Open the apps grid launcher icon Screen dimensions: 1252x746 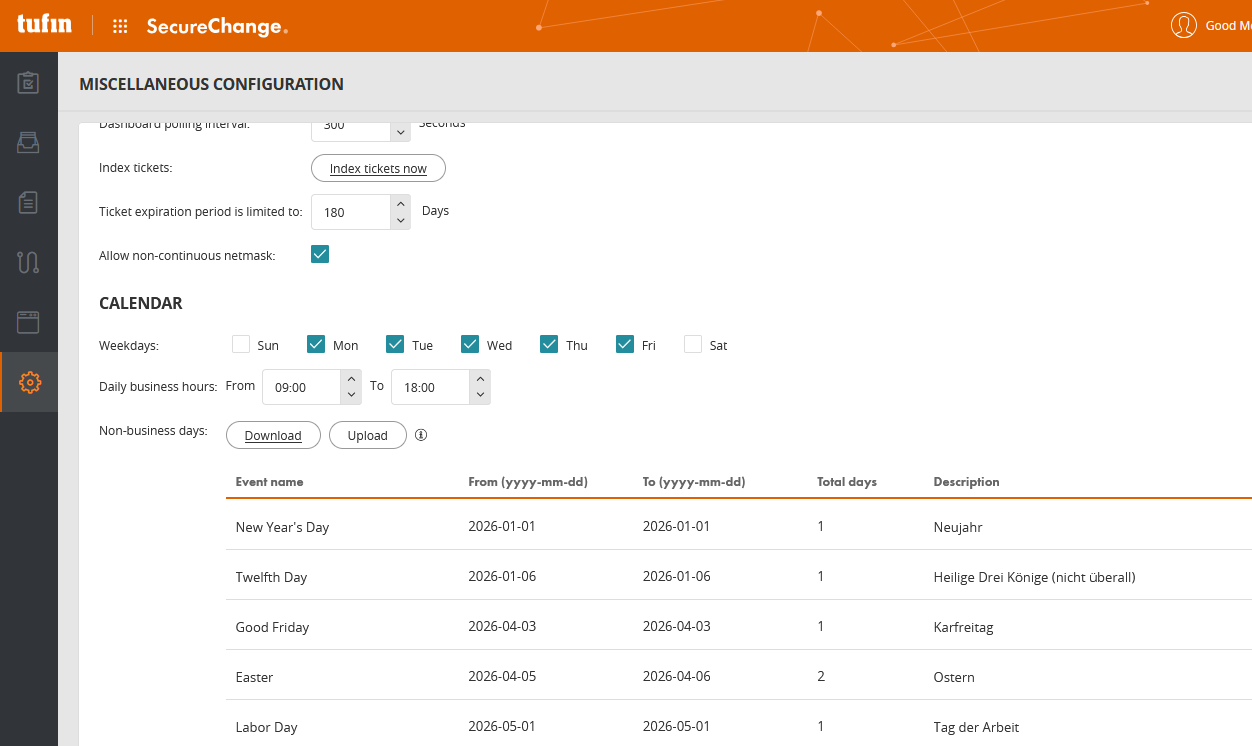pyautogui.click(x=120, y=26)
